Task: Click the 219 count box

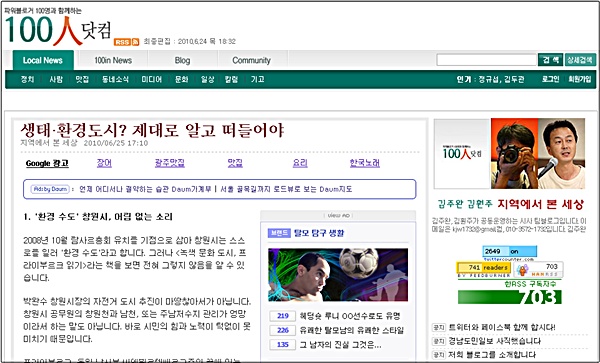Action: (282, 316)
